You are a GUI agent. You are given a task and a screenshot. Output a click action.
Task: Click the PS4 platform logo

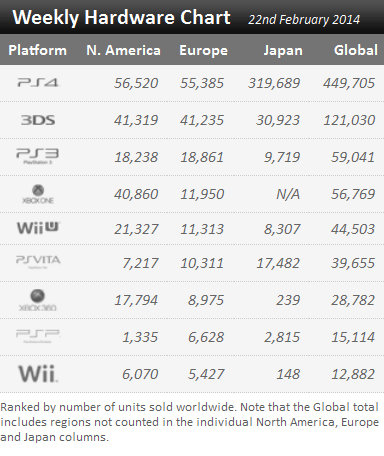38,82
